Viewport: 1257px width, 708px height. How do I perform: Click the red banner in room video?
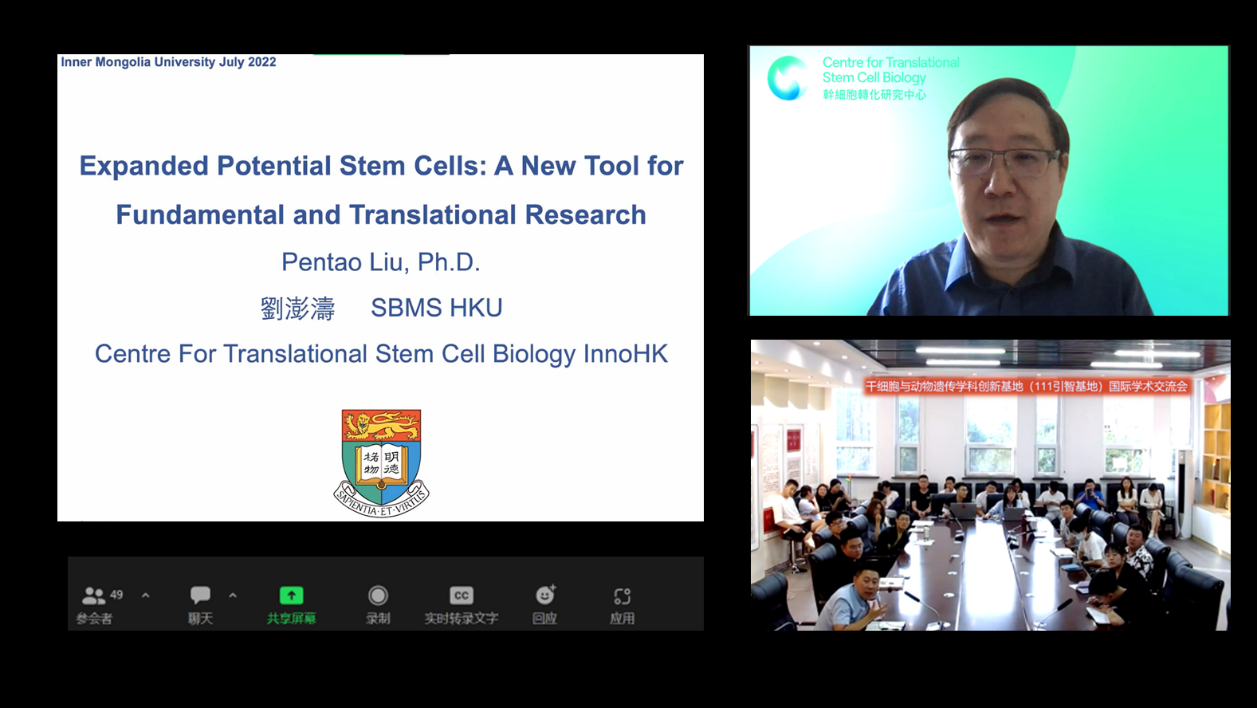pos(1026,386)
